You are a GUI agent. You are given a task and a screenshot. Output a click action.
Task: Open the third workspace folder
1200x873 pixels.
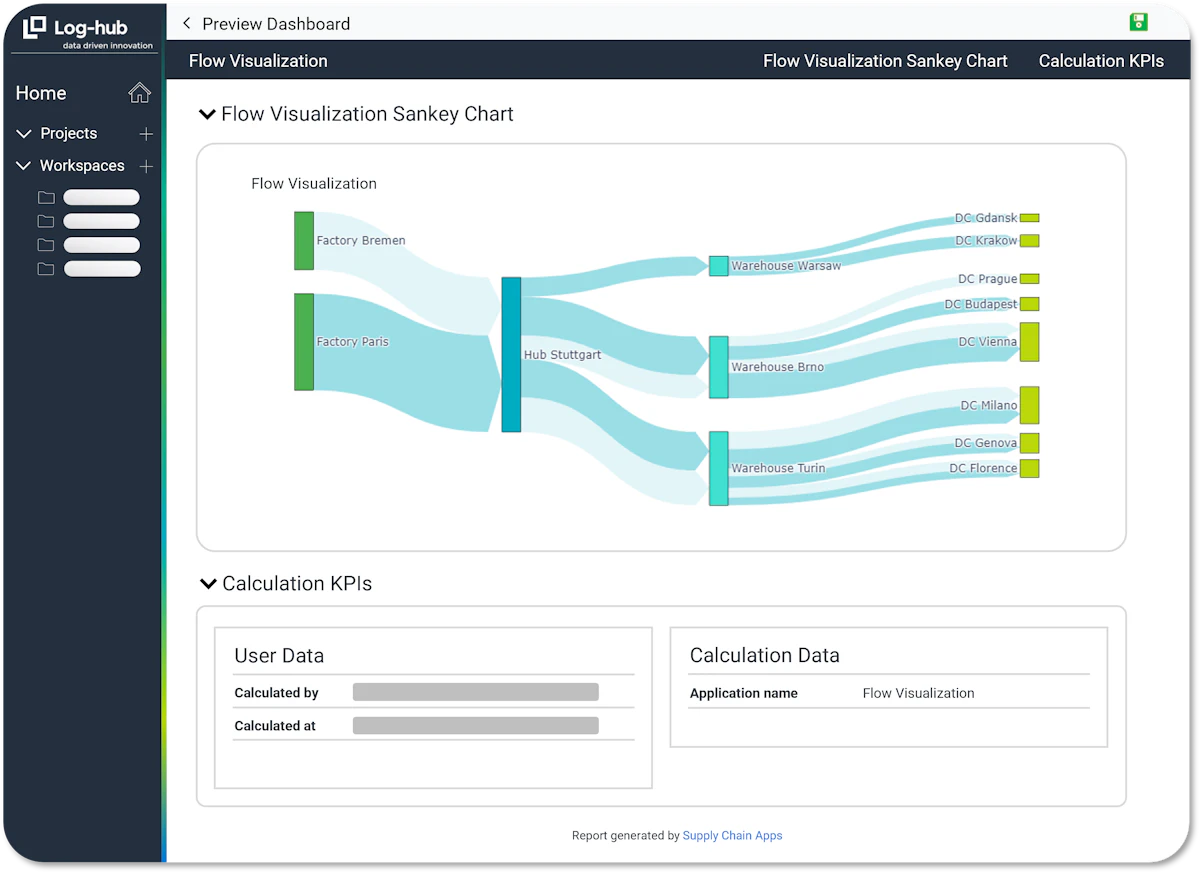pos(46,245)
